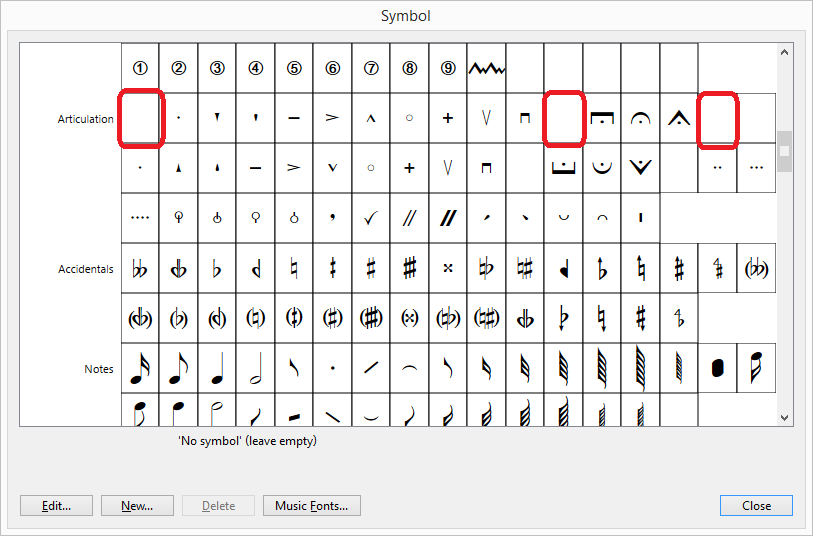Select the checkmark symbol
Viewport: 813px width, 536px height.
371,216
